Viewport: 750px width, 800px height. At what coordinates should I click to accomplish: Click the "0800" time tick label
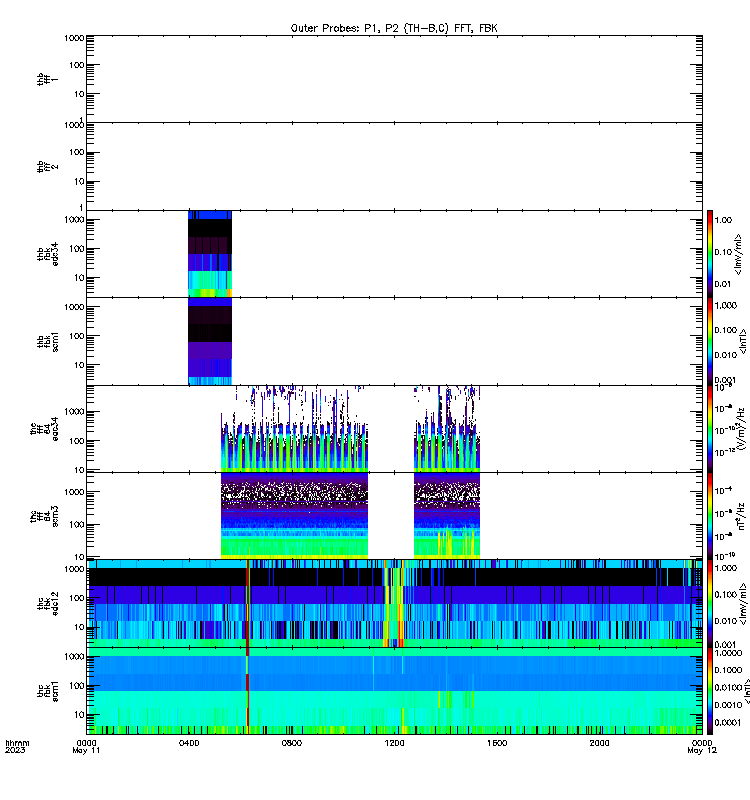[x=291, y=743]
